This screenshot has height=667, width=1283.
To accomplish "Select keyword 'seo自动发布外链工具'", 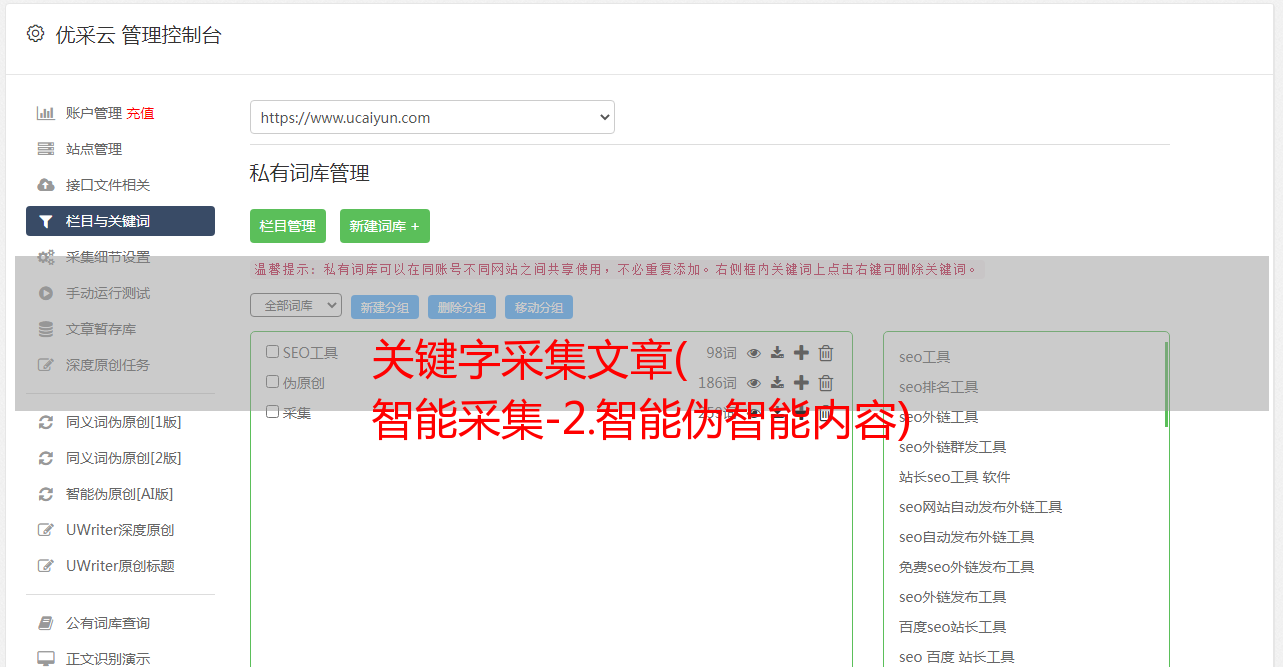I will click(967, 537).
